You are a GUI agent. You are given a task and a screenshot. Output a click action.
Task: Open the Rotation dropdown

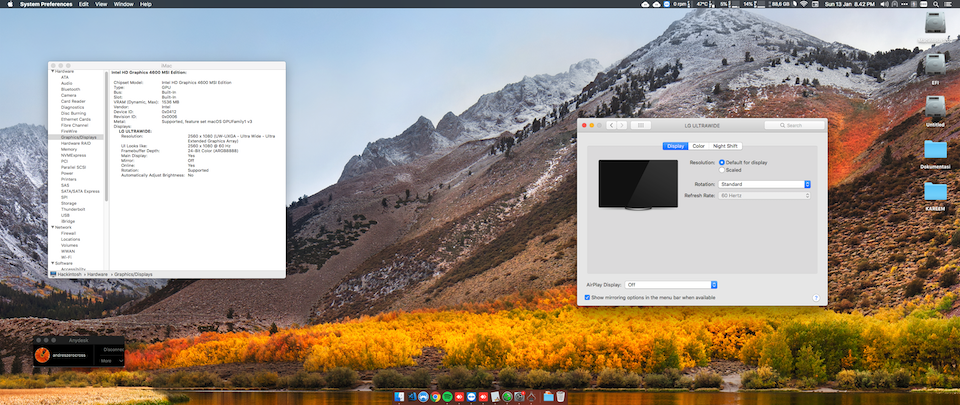click(765, 184)
